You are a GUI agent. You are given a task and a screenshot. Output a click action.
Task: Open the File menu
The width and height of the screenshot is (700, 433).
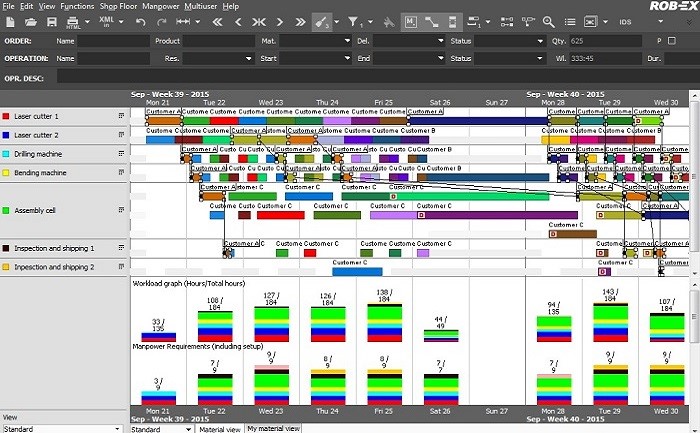(8, 6)
